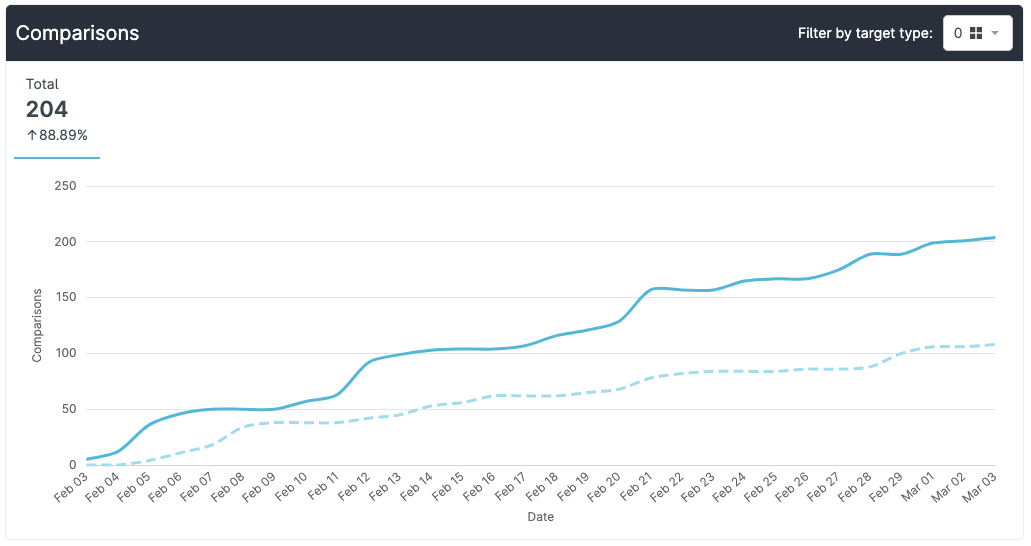Viewport: 1031px width, 546px height.
Task: Expand the dropdown caret arrow
Action: pos(995,33)
